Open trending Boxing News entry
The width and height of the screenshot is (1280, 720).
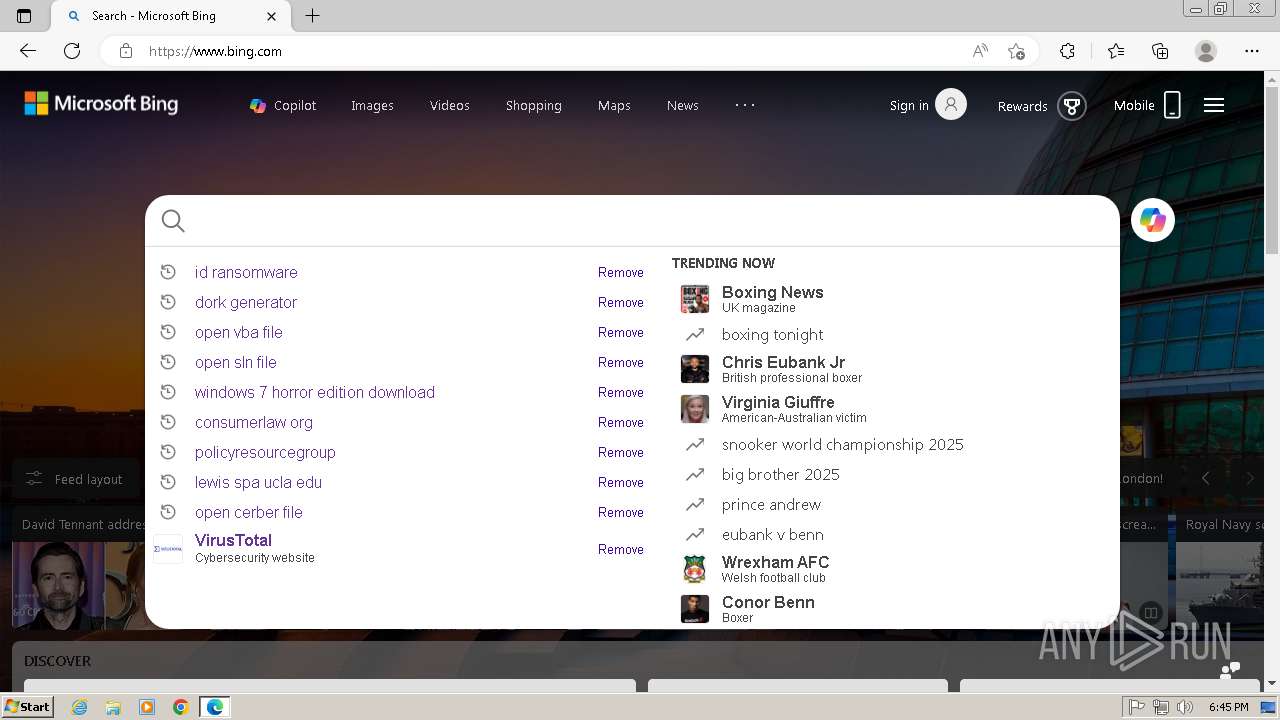pos(772,298)
